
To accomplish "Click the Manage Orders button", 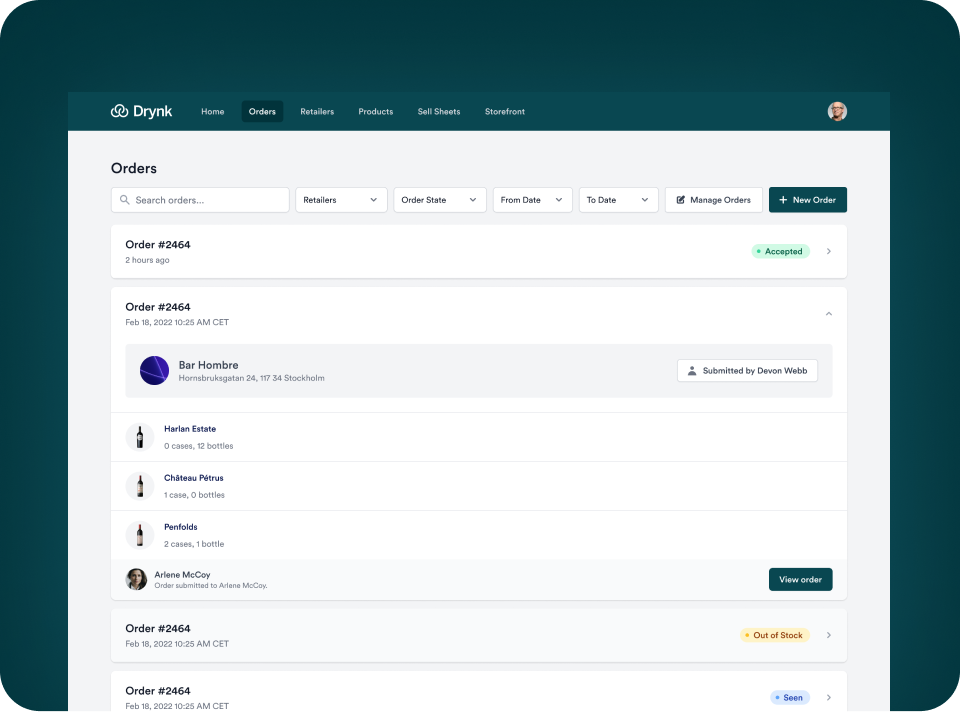I will [x=714, y=200].
